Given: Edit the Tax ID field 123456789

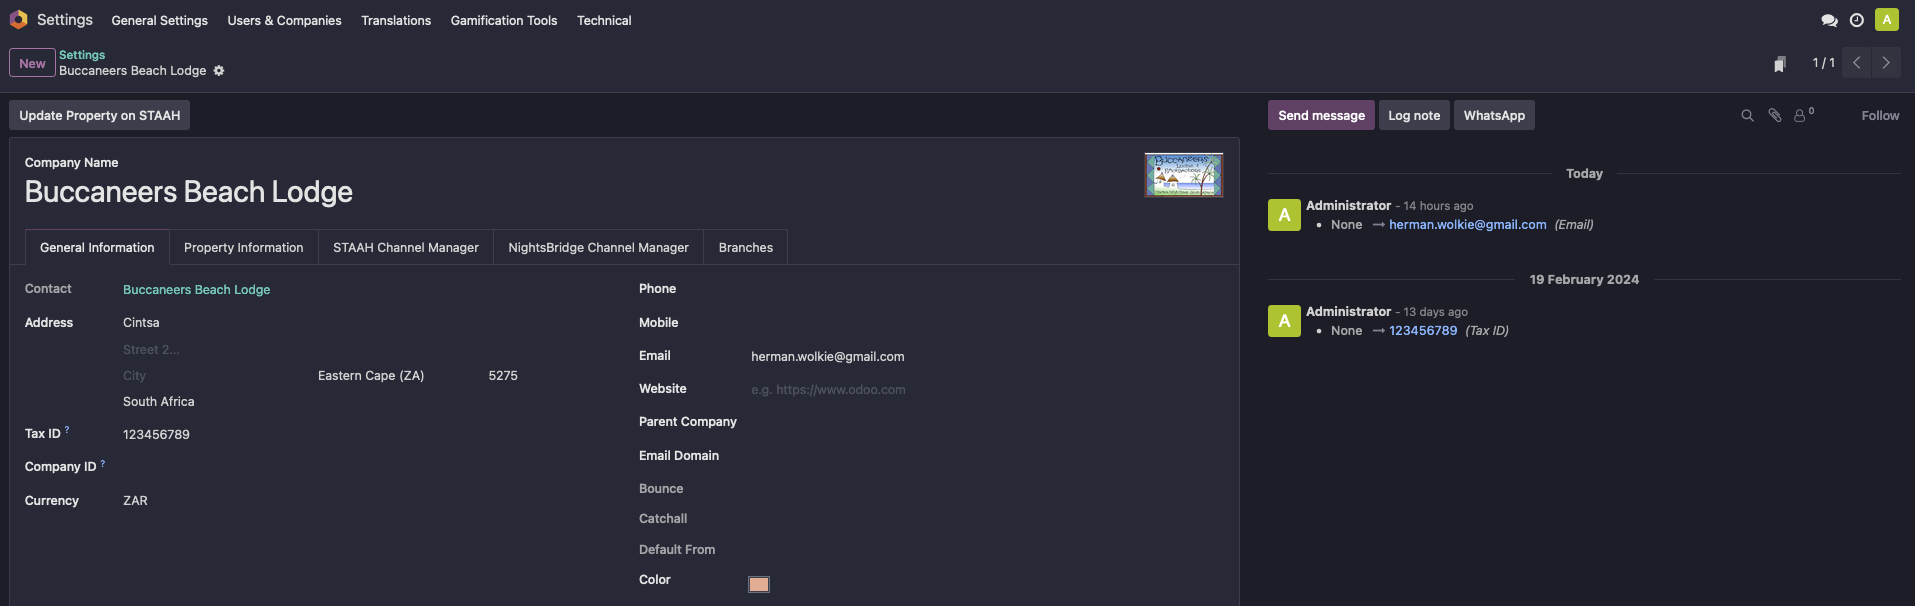Looking at the screenshot, I should (369, 435).
